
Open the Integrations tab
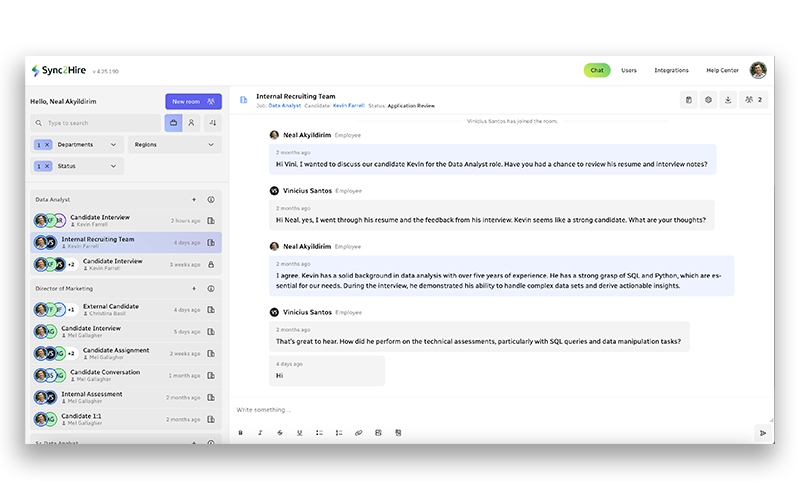[671, 70]
